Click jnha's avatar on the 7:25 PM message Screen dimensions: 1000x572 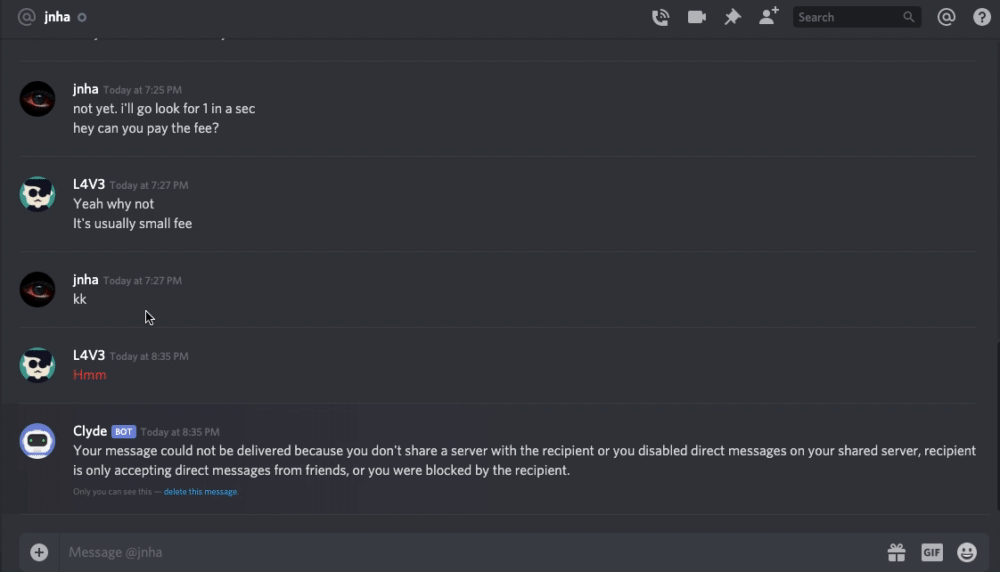point(38,99)
